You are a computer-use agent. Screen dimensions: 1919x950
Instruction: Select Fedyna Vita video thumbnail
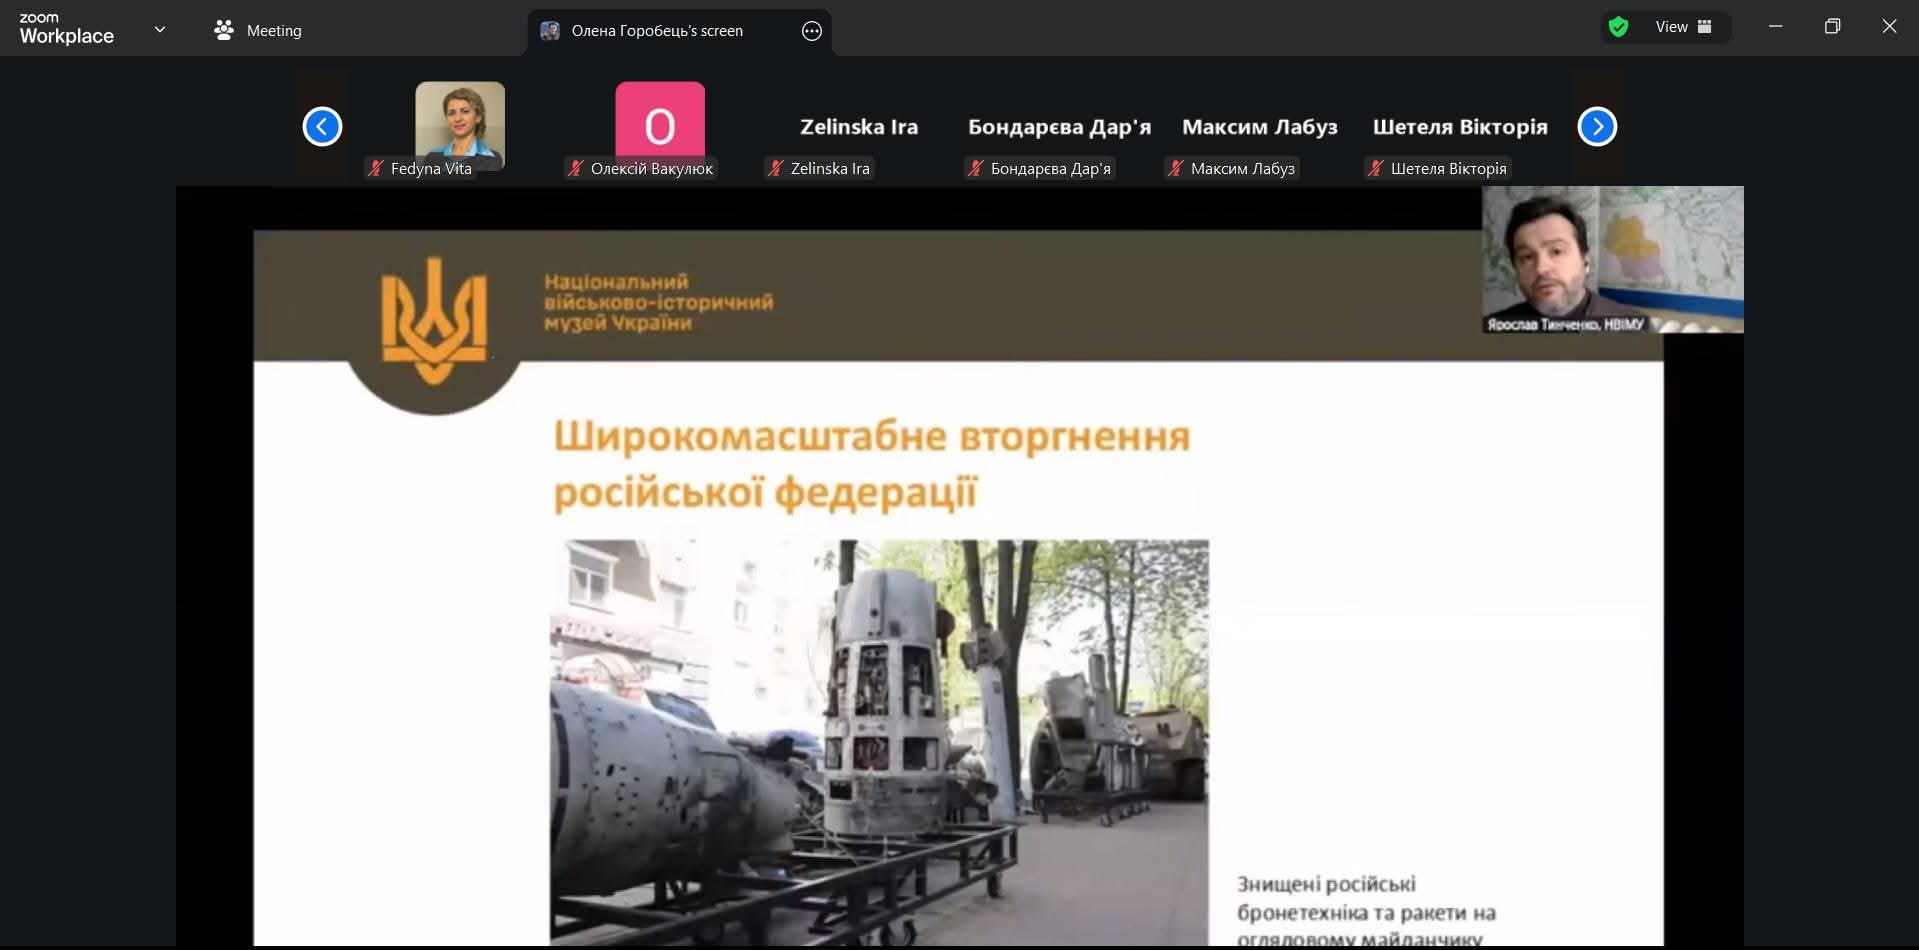460,122
